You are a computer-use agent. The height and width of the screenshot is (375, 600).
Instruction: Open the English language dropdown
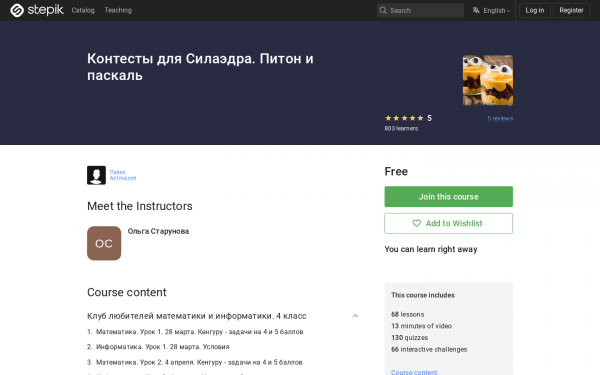coord(496,11)
